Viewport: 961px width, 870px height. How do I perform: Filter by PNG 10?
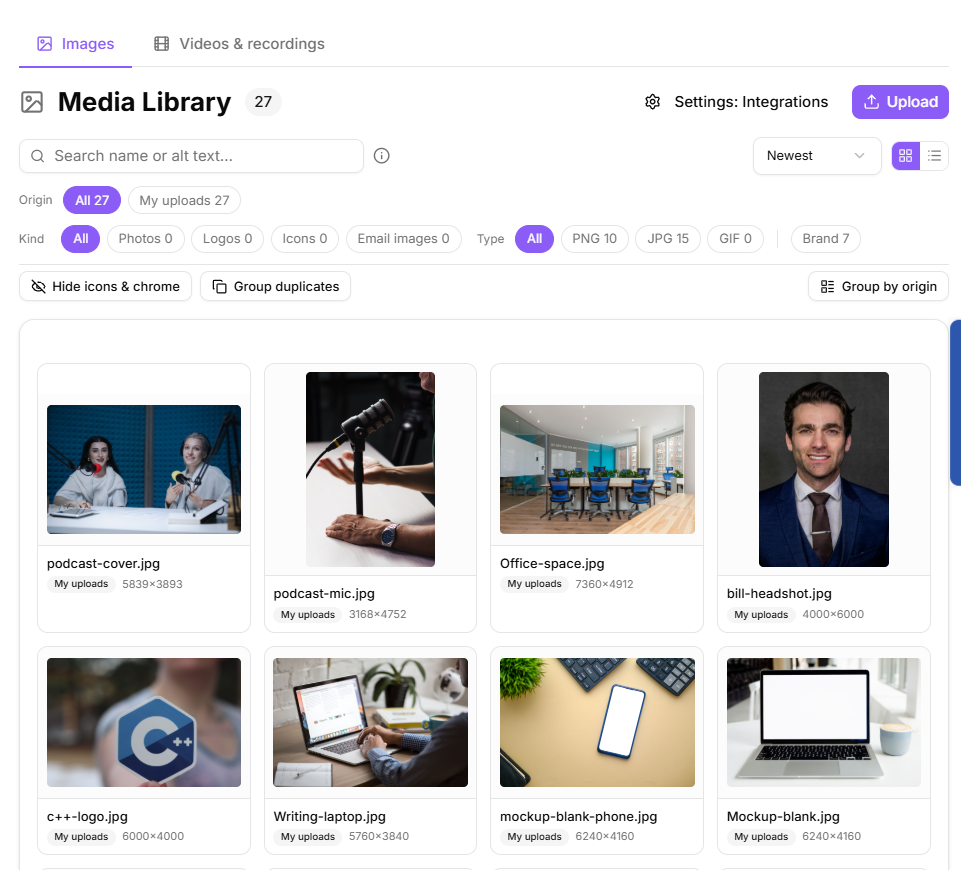[594, 239]
